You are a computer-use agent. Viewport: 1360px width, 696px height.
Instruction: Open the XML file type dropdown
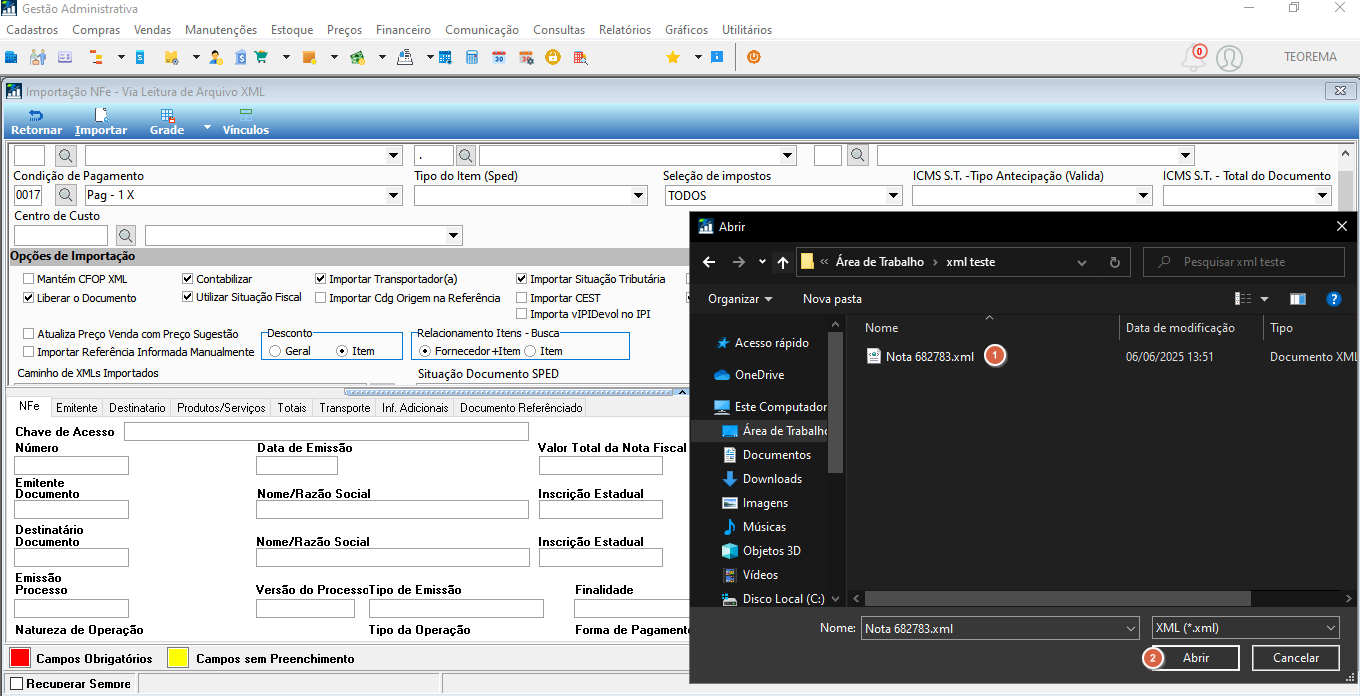click(x=1245, y=628)
